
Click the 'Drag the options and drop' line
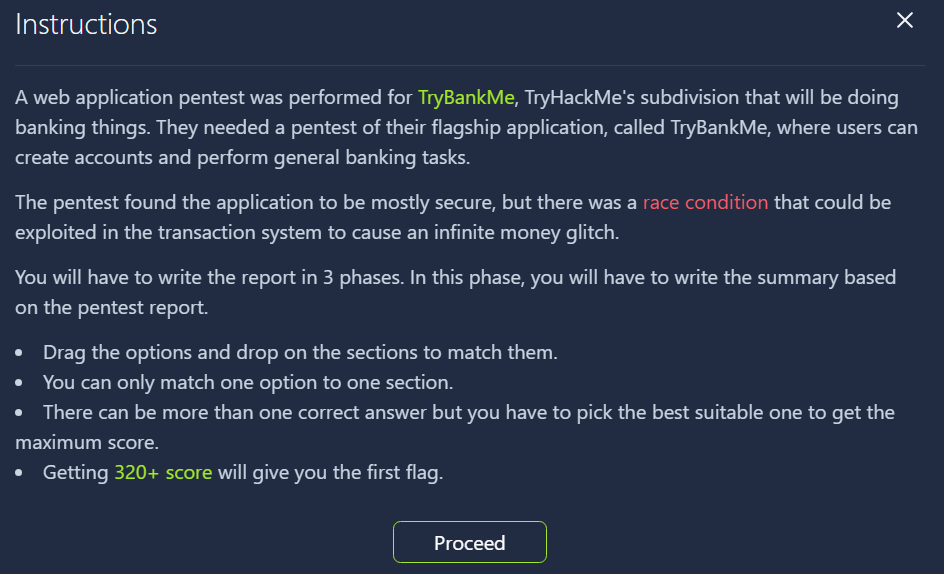301,352
